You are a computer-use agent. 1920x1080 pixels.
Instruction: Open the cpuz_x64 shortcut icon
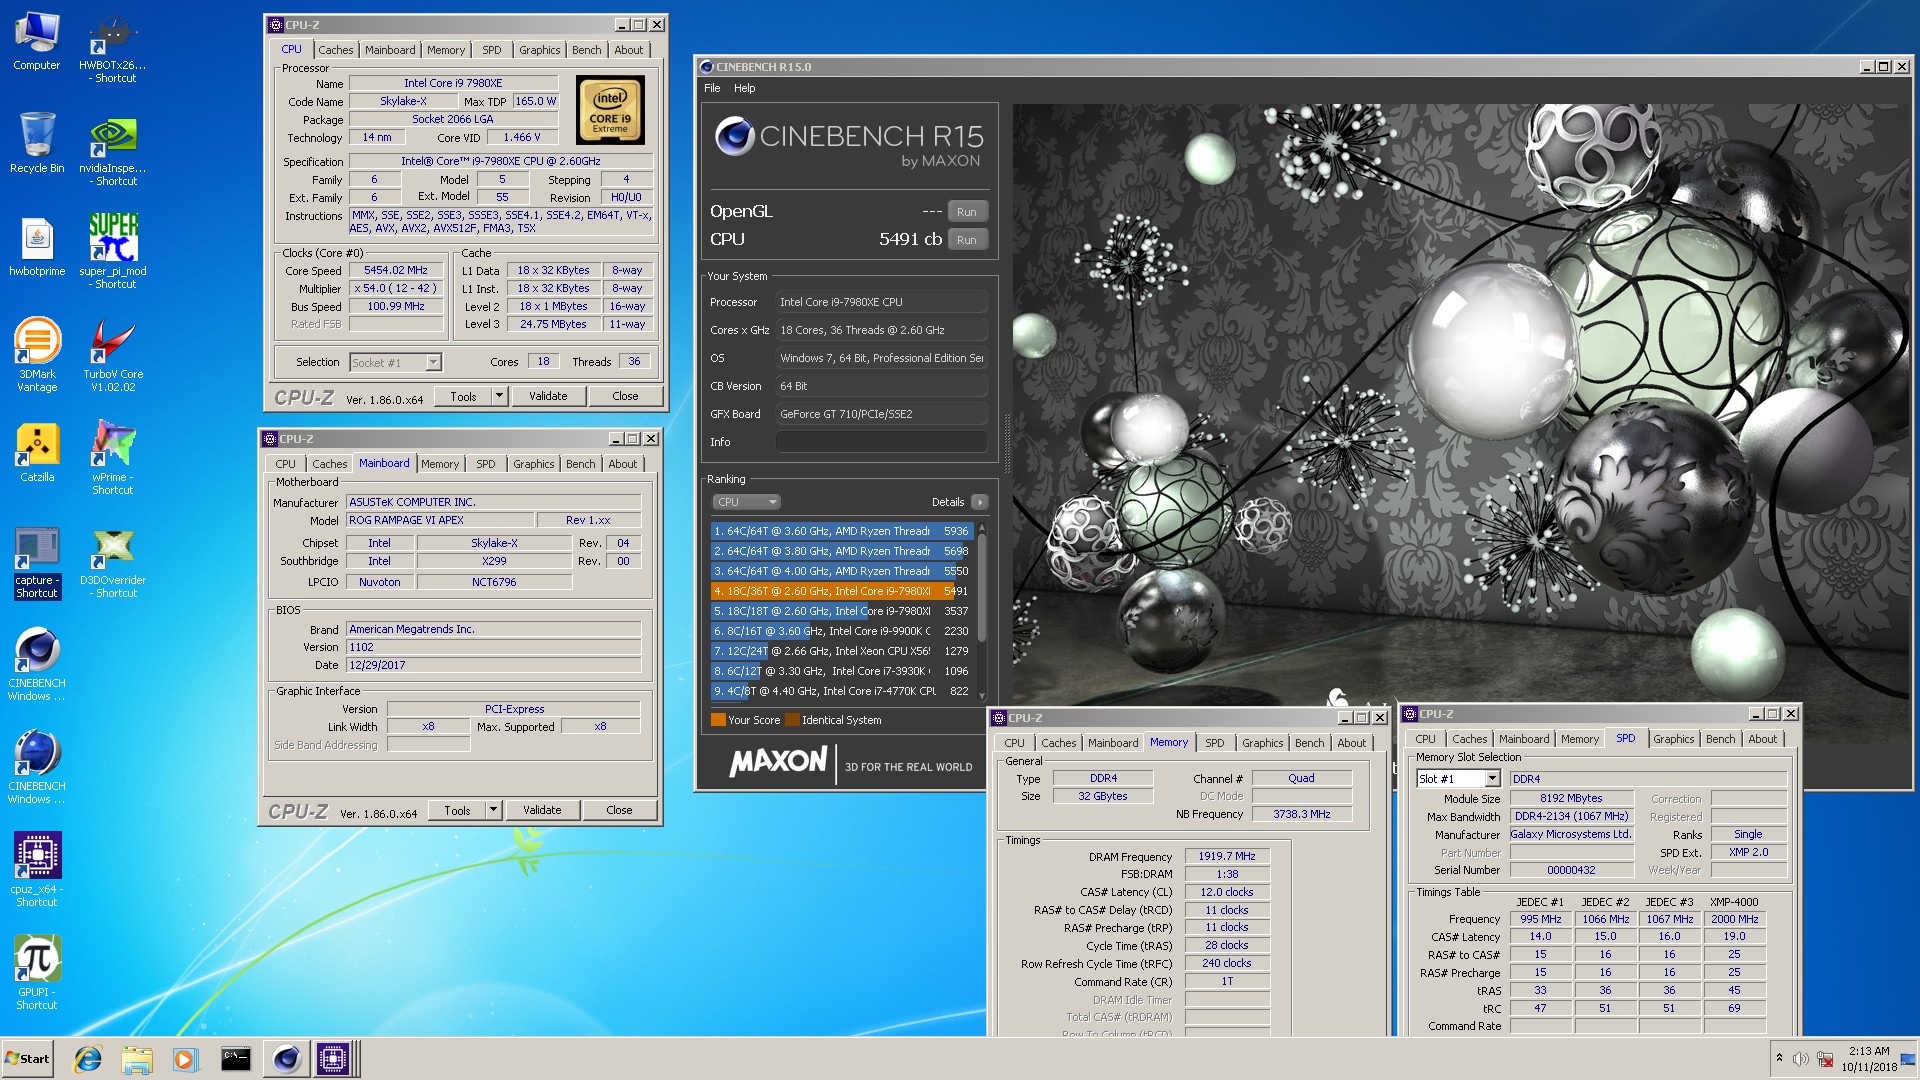pos(37,870)
